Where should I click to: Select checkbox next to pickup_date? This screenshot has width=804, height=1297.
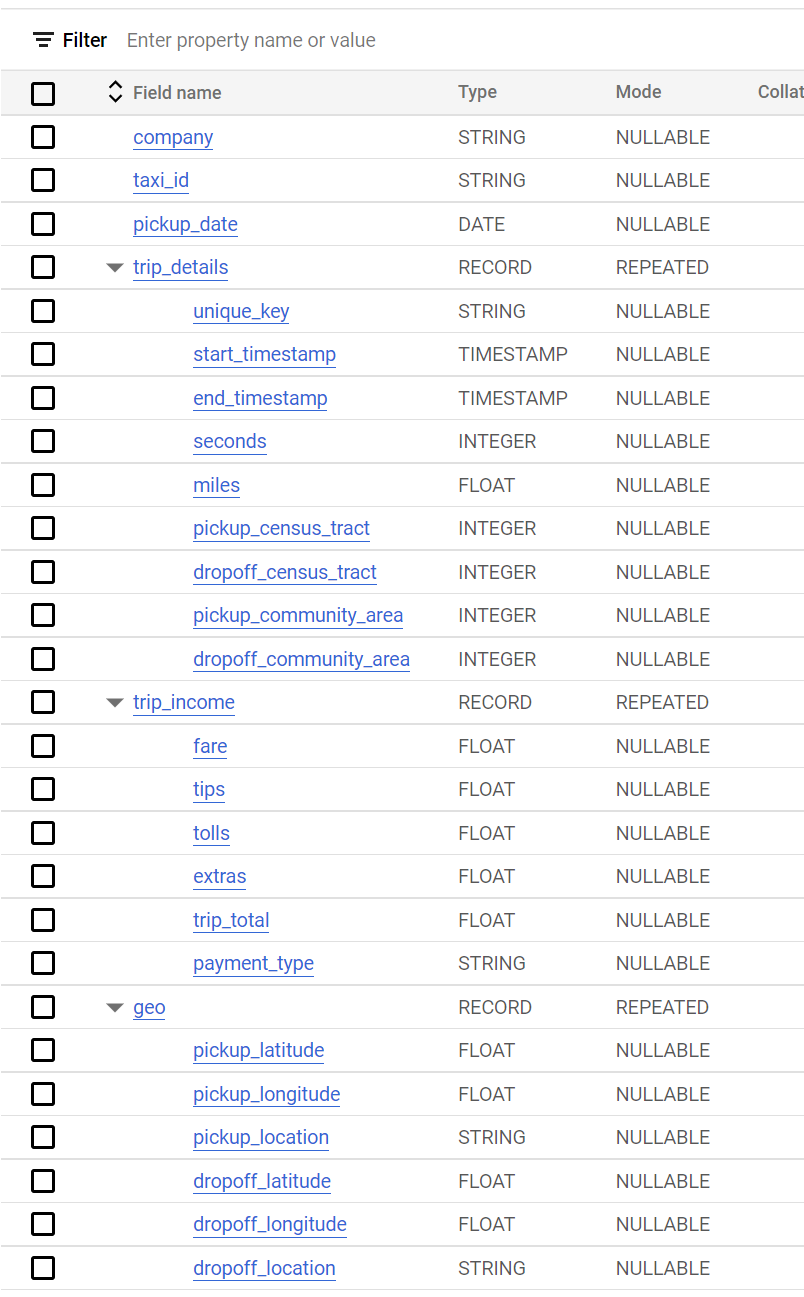coord(43,224)
